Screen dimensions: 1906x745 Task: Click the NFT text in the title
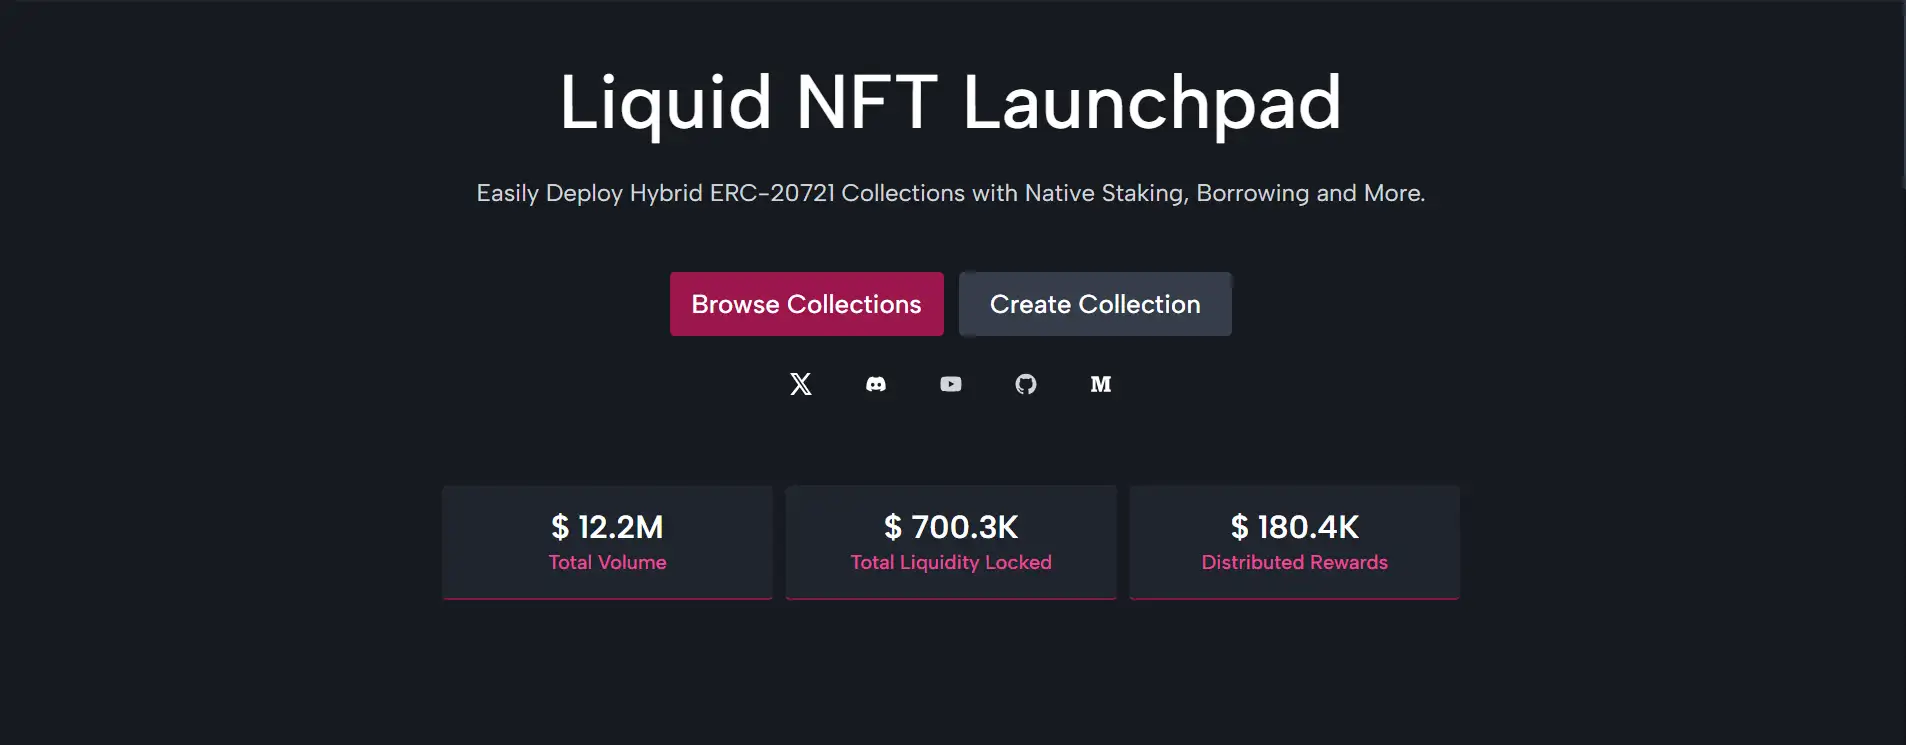point(866,102)
